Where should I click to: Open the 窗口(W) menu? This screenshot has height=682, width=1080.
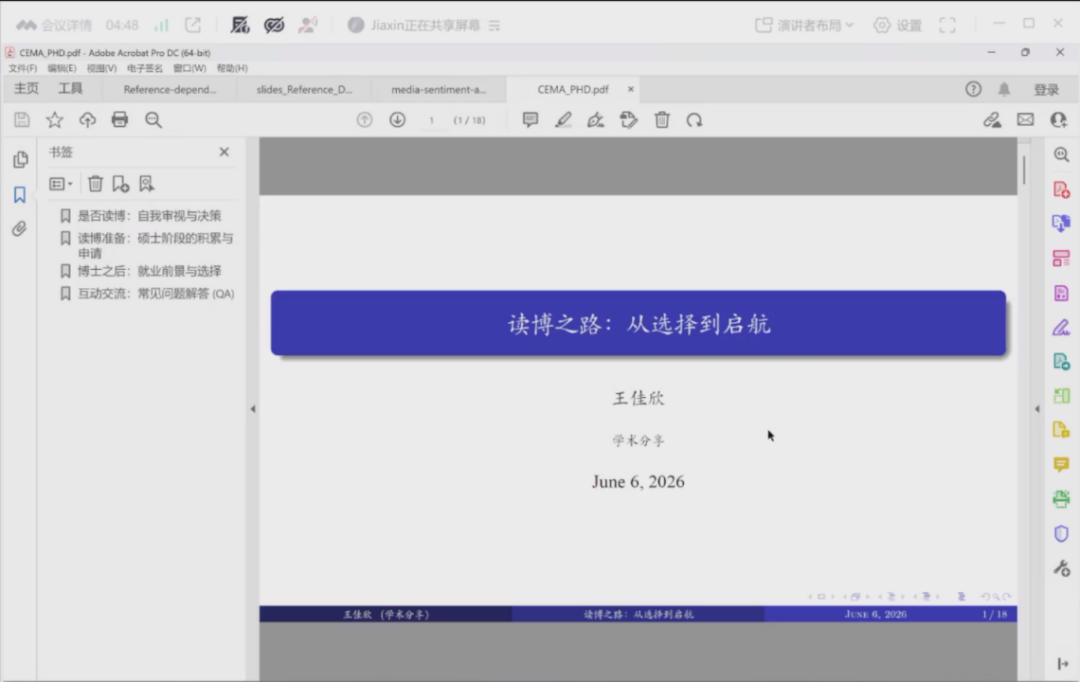[x=189, y=68]
